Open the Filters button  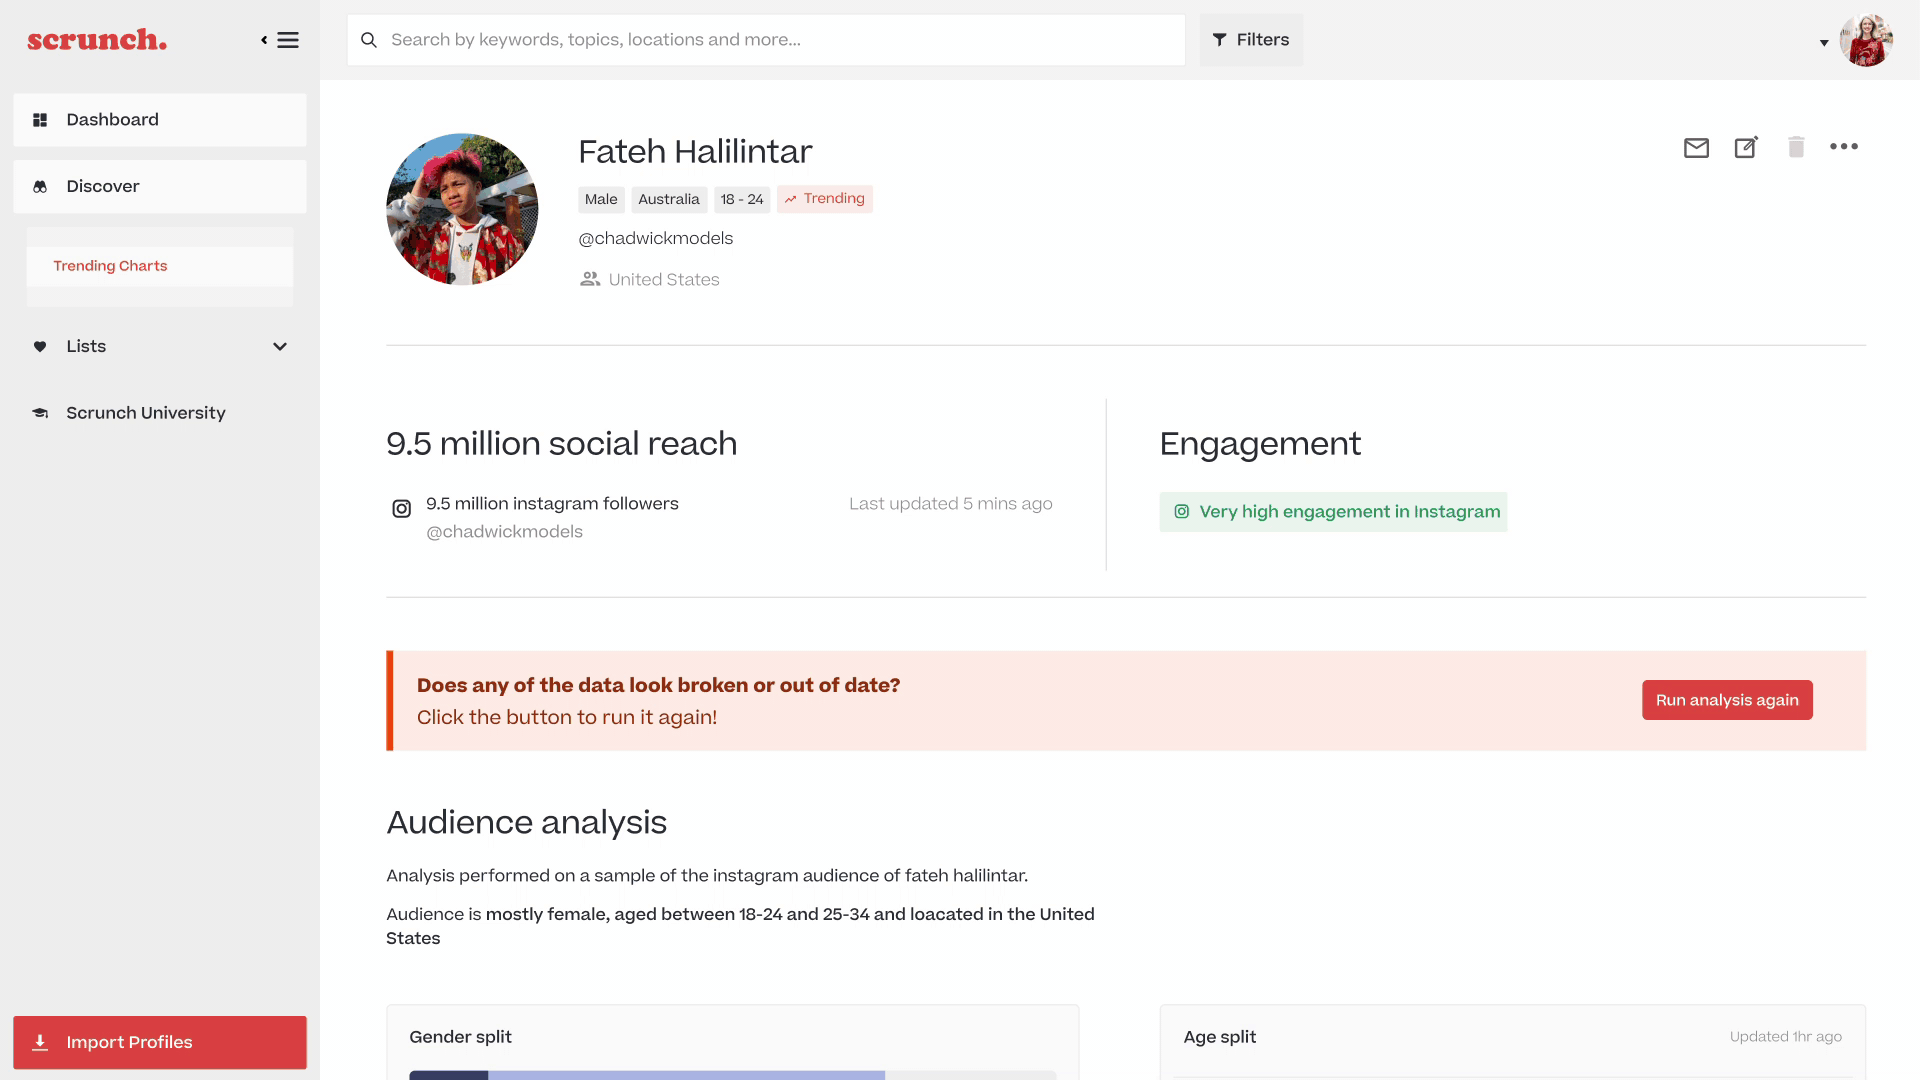(x=1251, y=40)
